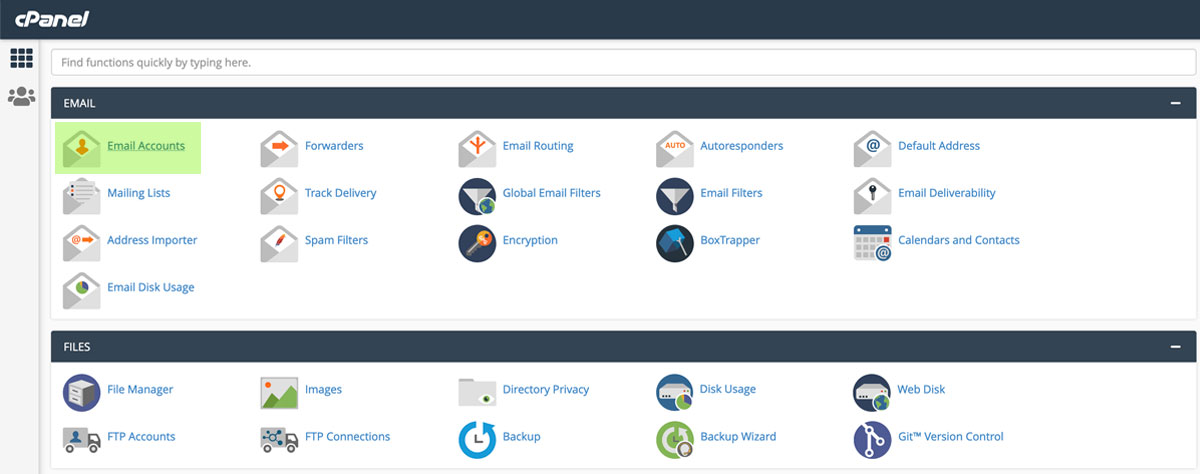
Task: Click the Email Filters funnel icon
Action: [x=675, y=196]
